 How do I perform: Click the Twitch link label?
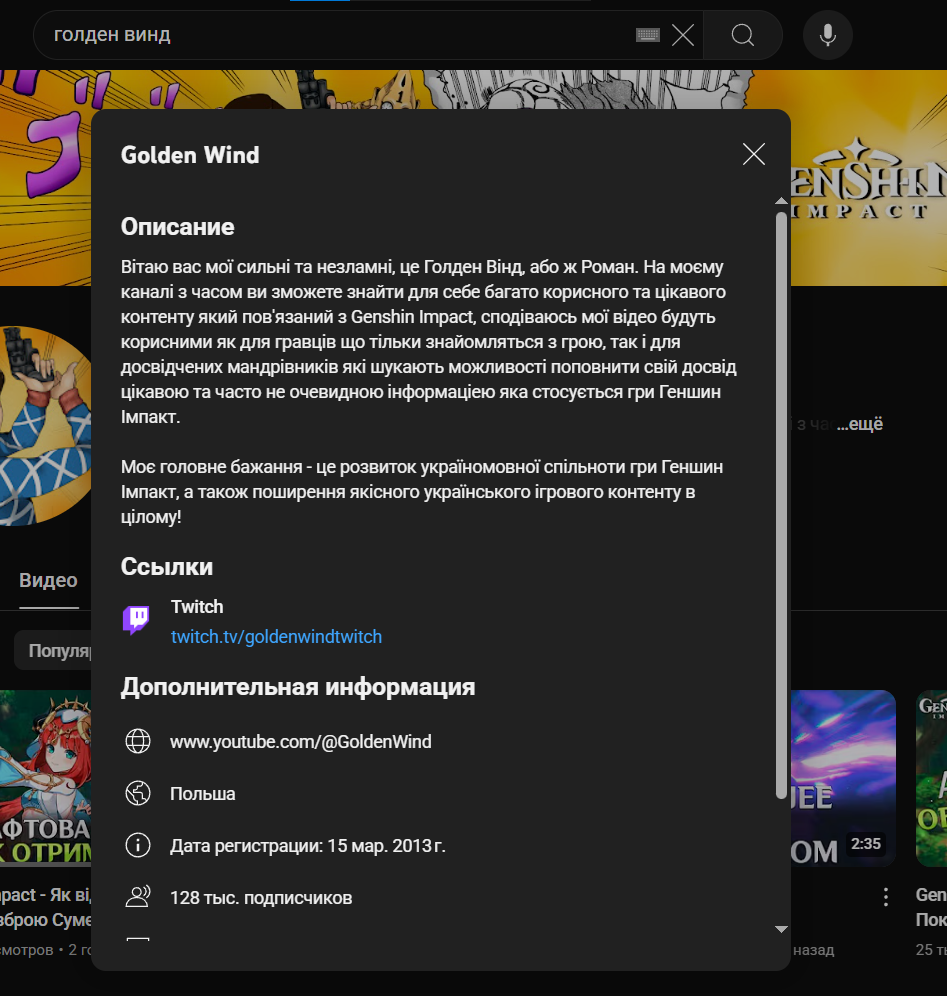tap(197, 607)
